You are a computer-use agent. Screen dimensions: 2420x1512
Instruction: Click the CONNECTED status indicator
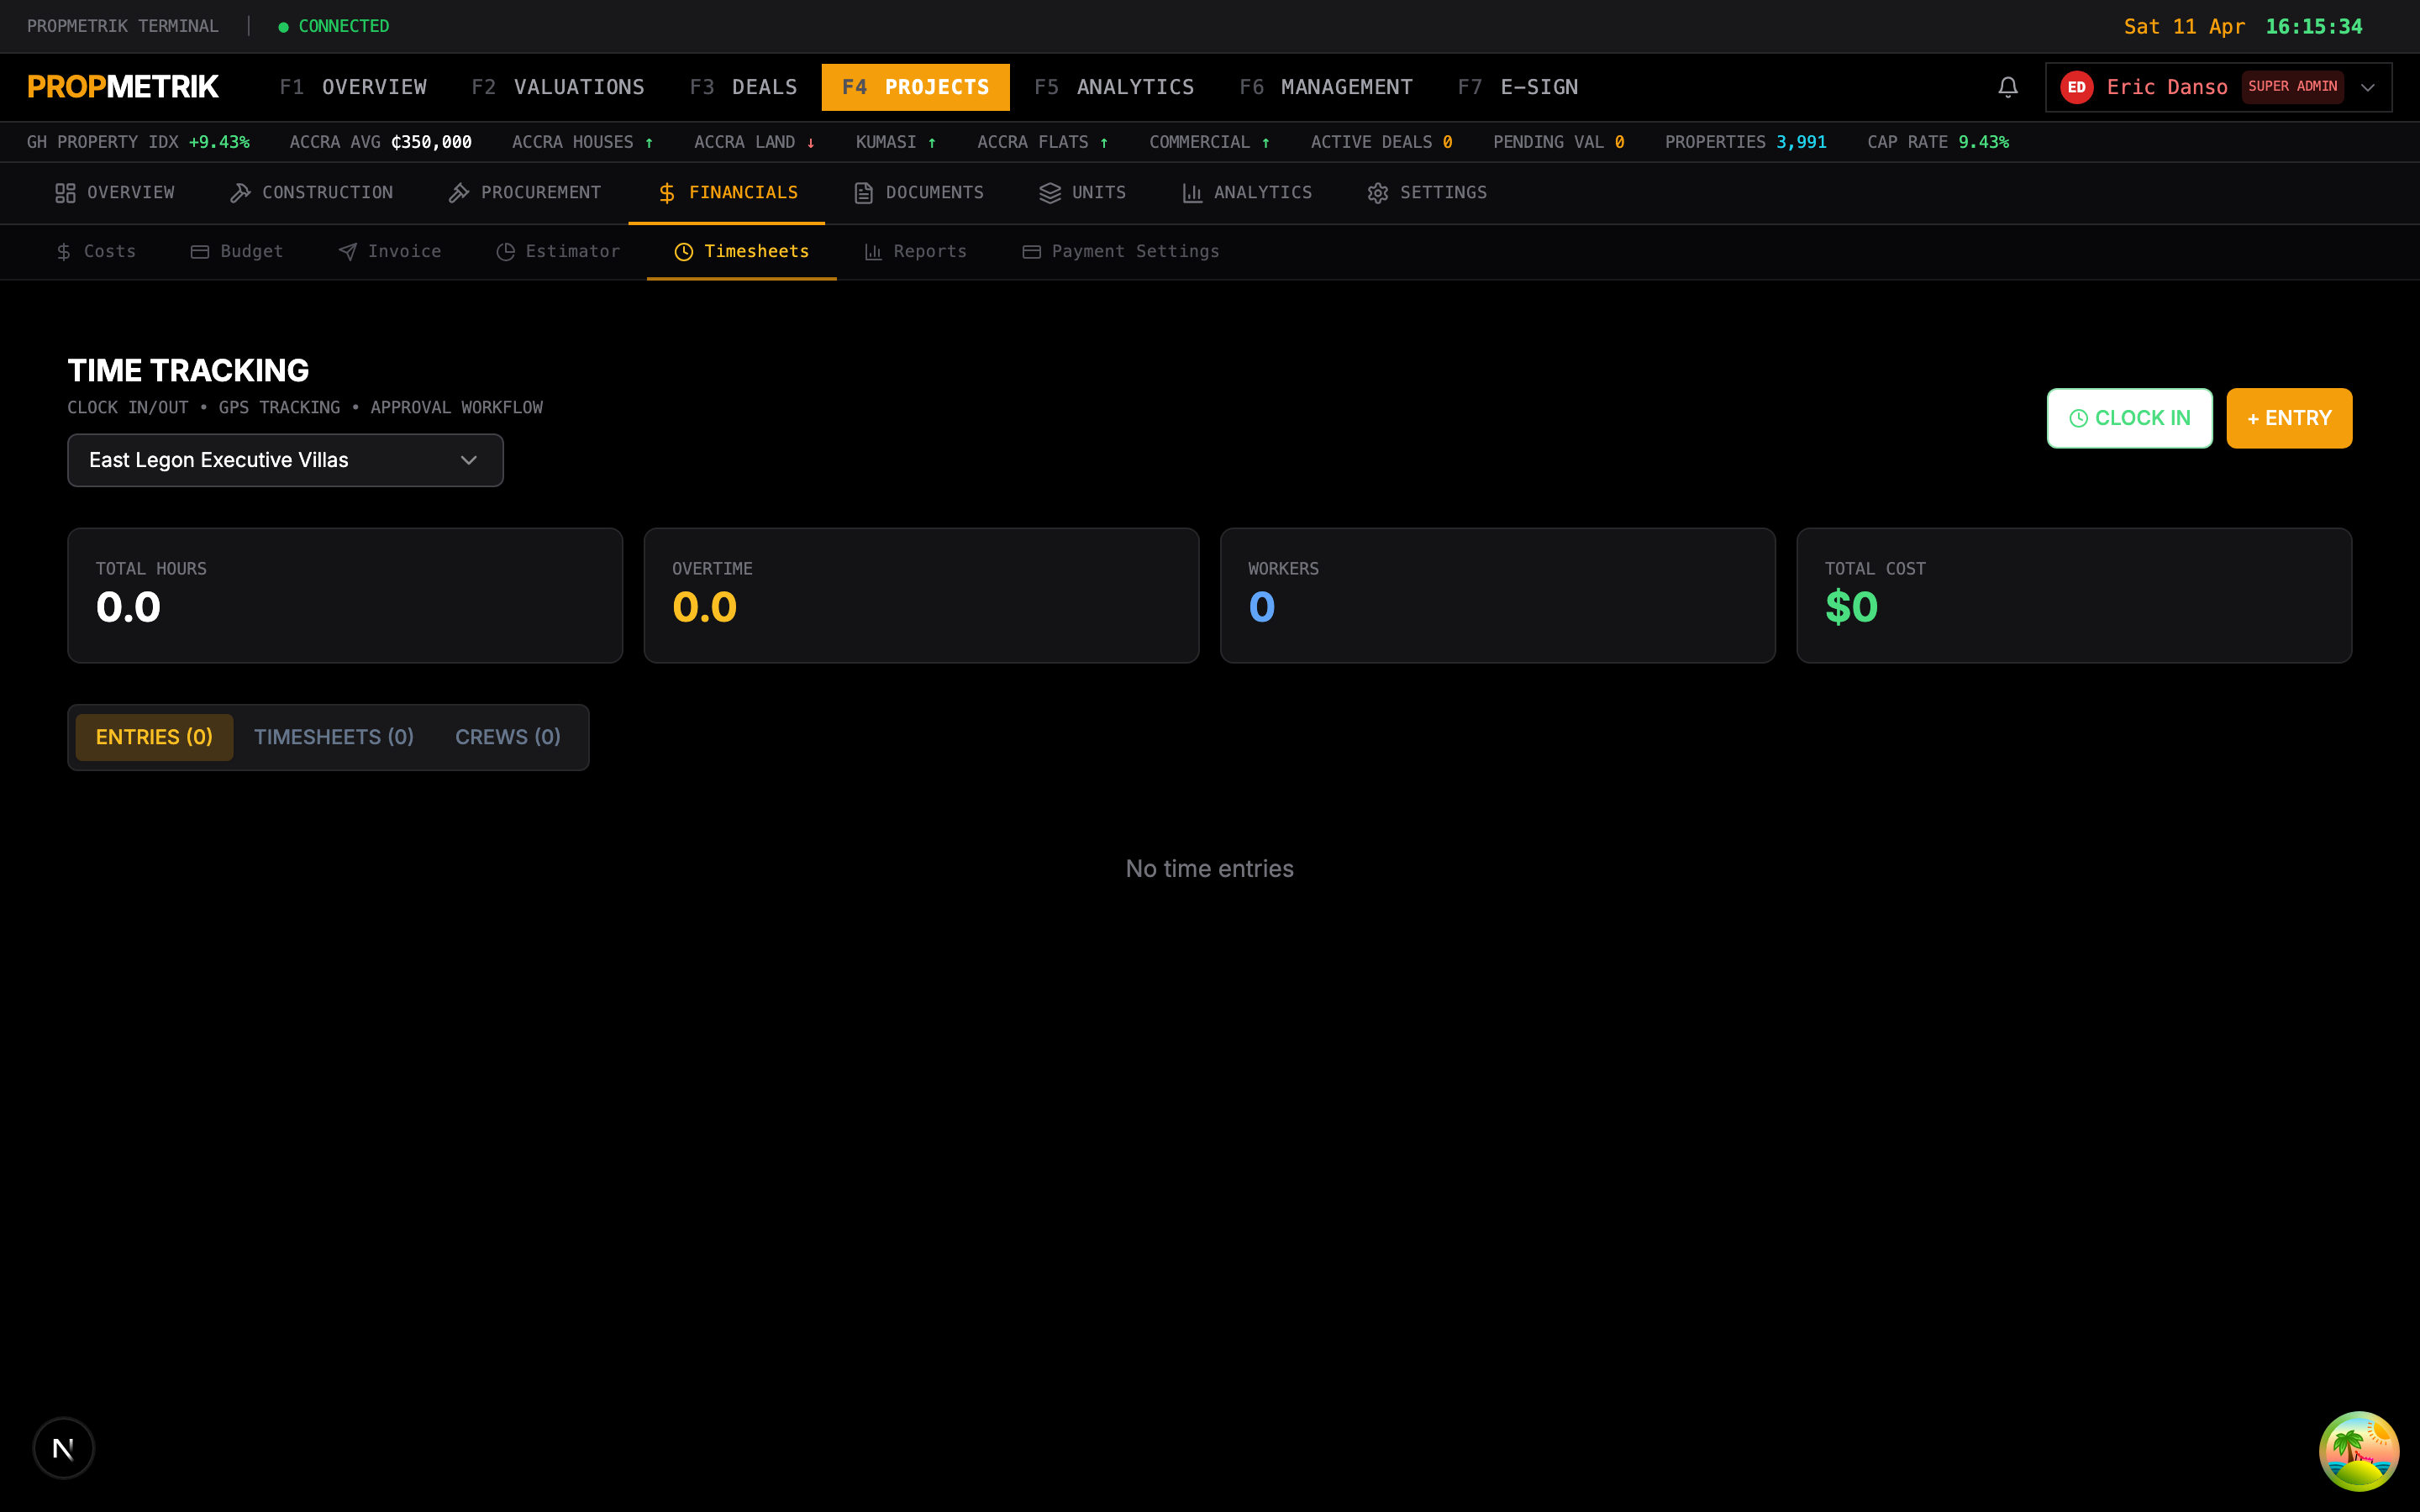pos(334,26)
